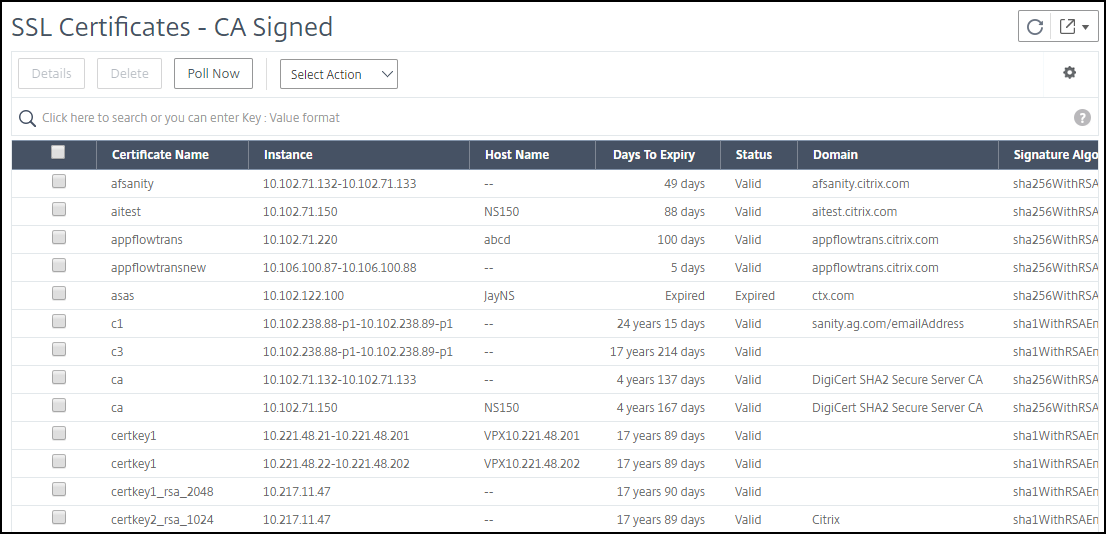Check the appflowtransnew row checkbox
This screenshot has height=534, width=1106.
pyautogui.click(x=59, y=265)
